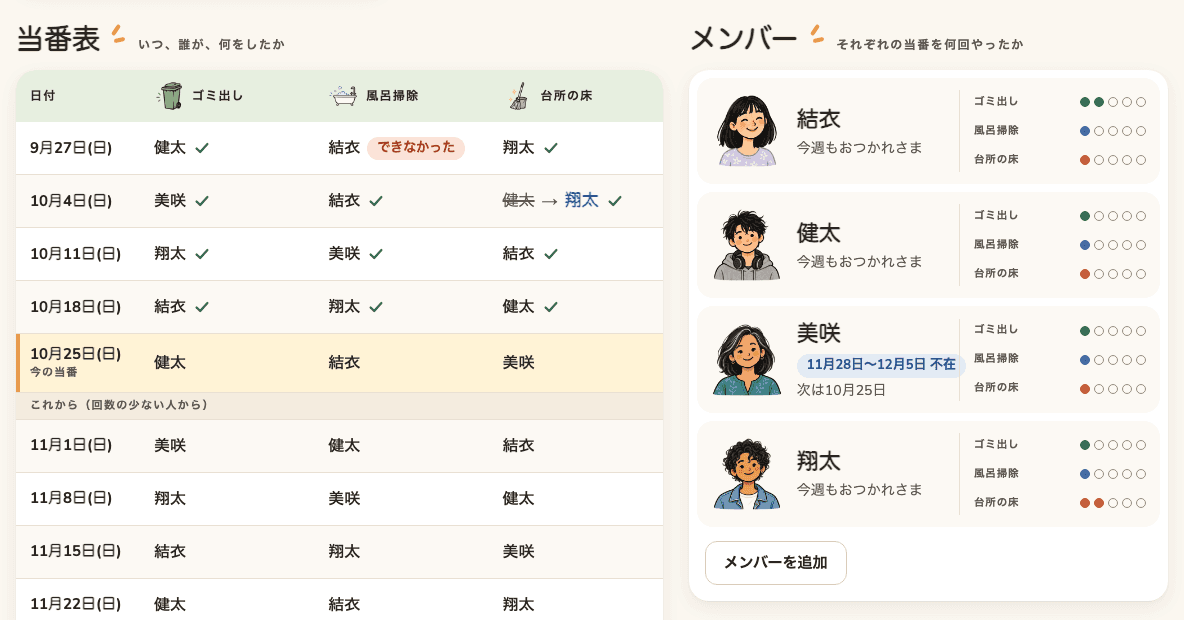The image size is (1184, 620).
Task: Select the 11月22日(日) date cell
Action: tap(76, 604)
